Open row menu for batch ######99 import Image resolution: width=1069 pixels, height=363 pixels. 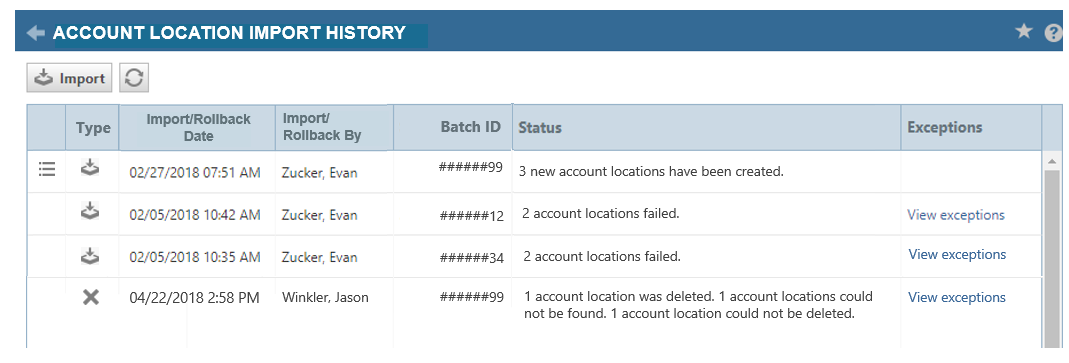point(46,169)
